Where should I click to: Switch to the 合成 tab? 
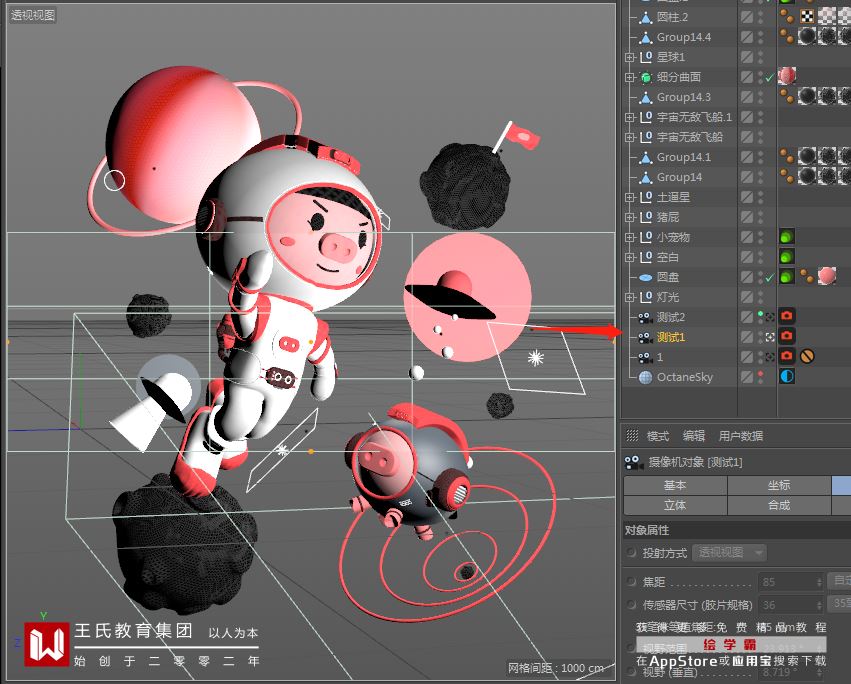tap(779, 505)
